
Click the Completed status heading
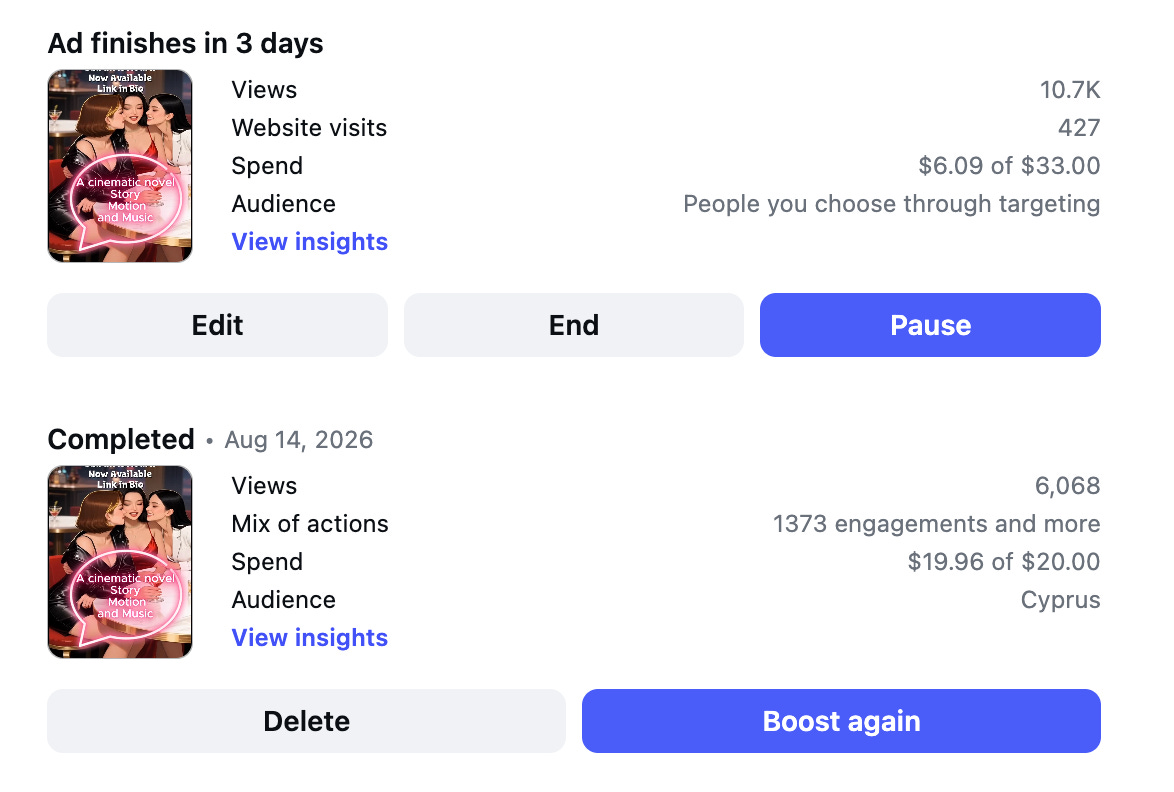121,439
